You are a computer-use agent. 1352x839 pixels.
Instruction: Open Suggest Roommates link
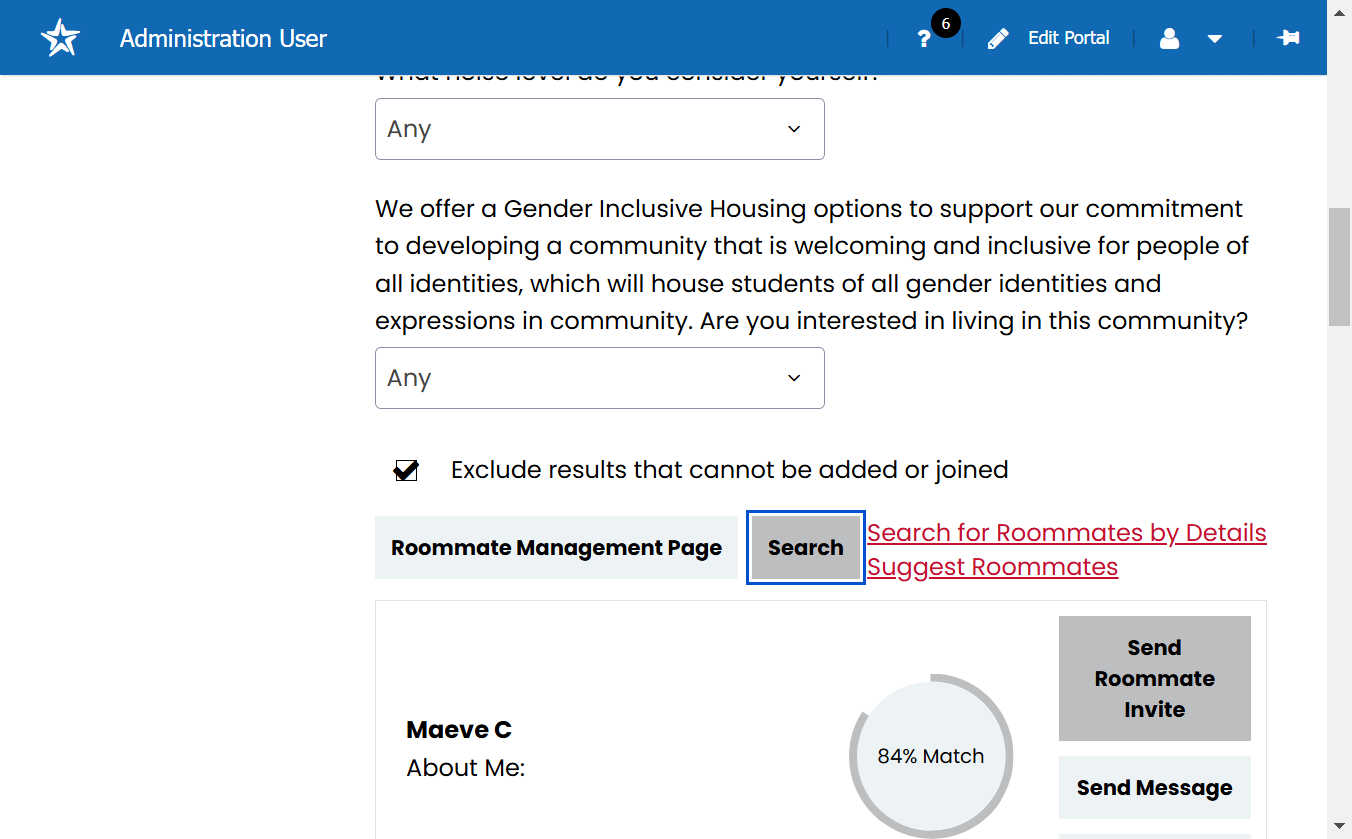click(x=992, y=567)
